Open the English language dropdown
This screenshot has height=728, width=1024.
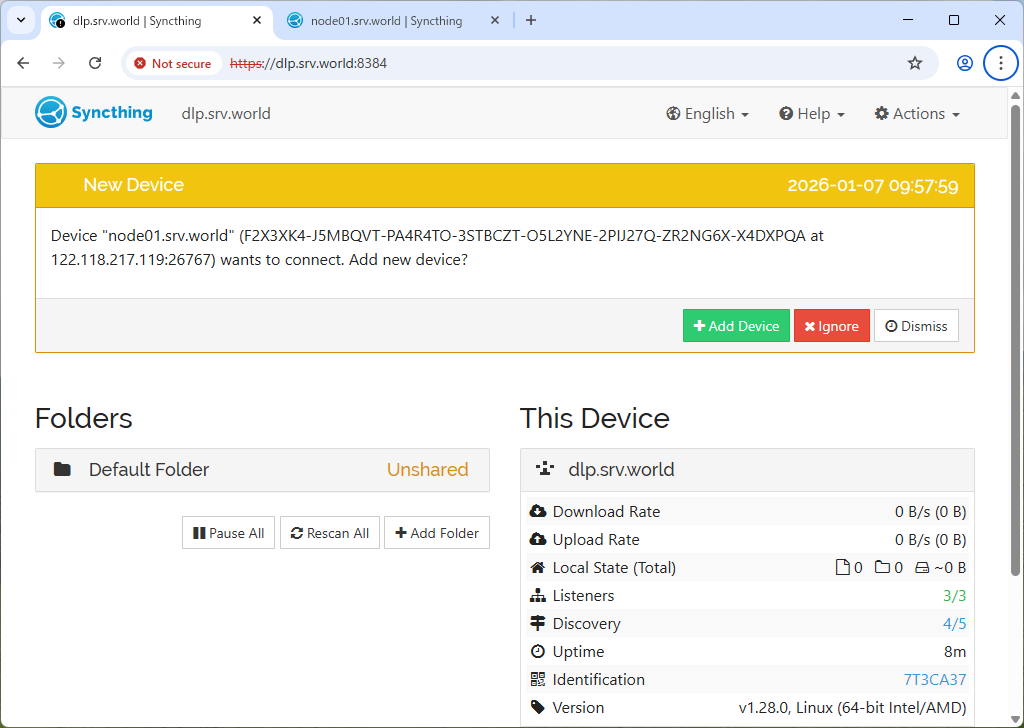[x=707, y=114]
